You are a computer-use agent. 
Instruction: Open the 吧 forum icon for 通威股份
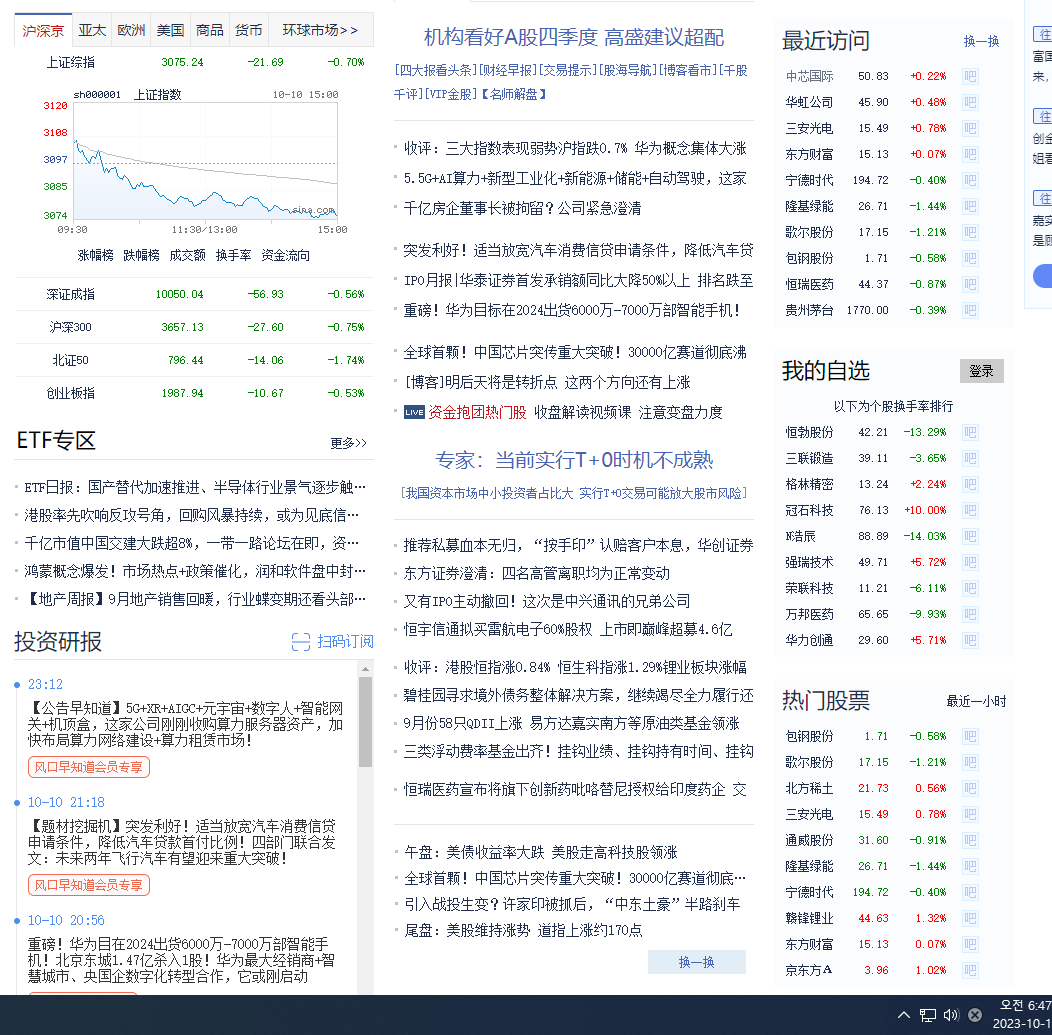pyautogui.click(x=969, y=840)
